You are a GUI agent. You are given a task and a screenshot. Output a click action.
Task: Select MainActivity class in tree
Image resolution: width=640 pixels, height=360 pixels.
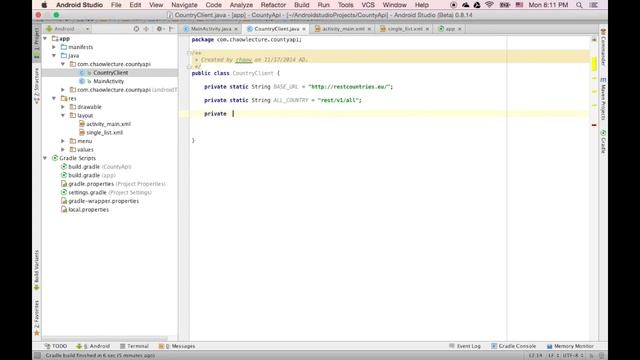[109, 81]
